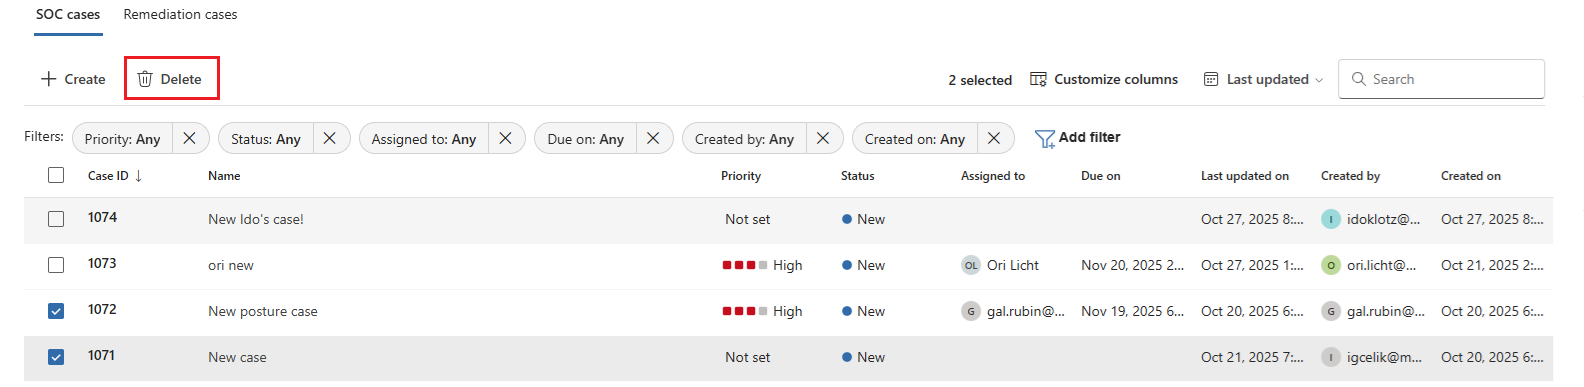Open the Assigned to: Any filter

click(x=424, y=139)
